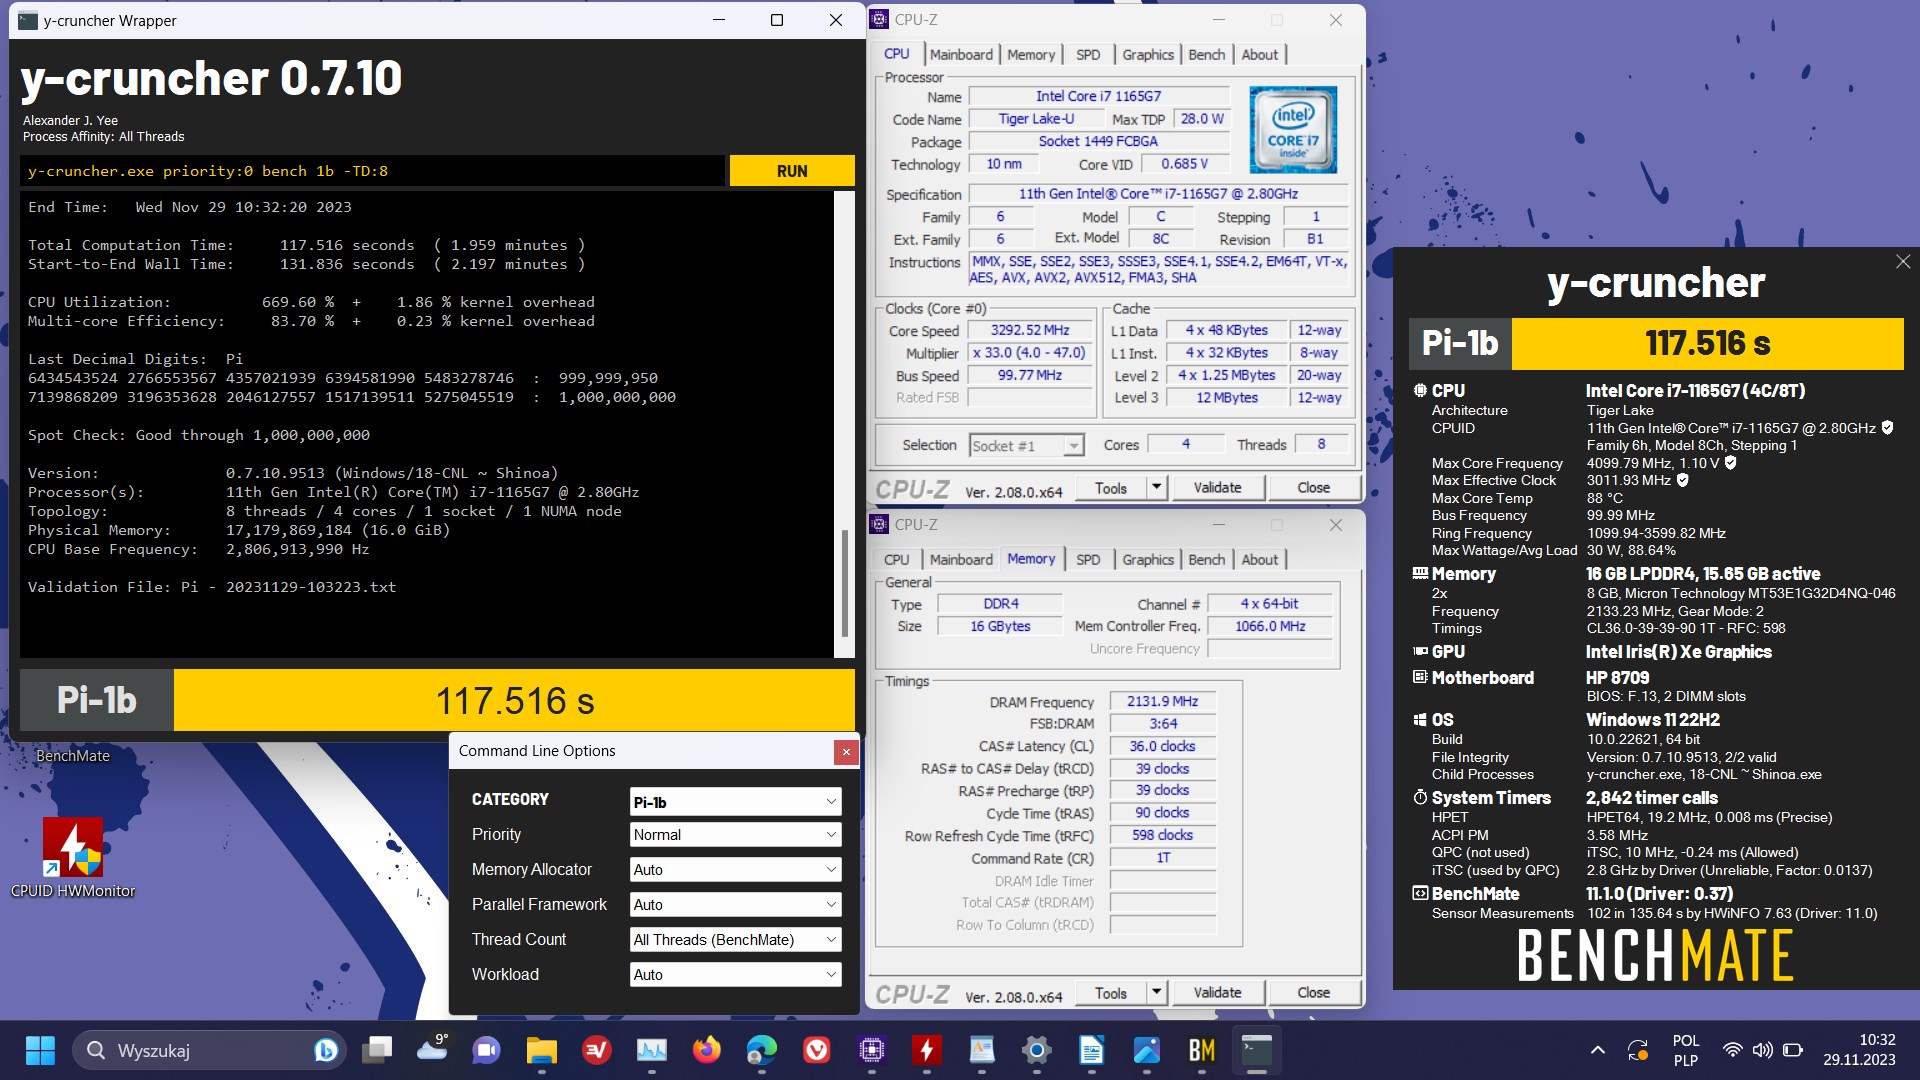The image size is (1920, 1080).
Task: Expand the Parallel Framework dropdown
Action: [x=735, y=905]
